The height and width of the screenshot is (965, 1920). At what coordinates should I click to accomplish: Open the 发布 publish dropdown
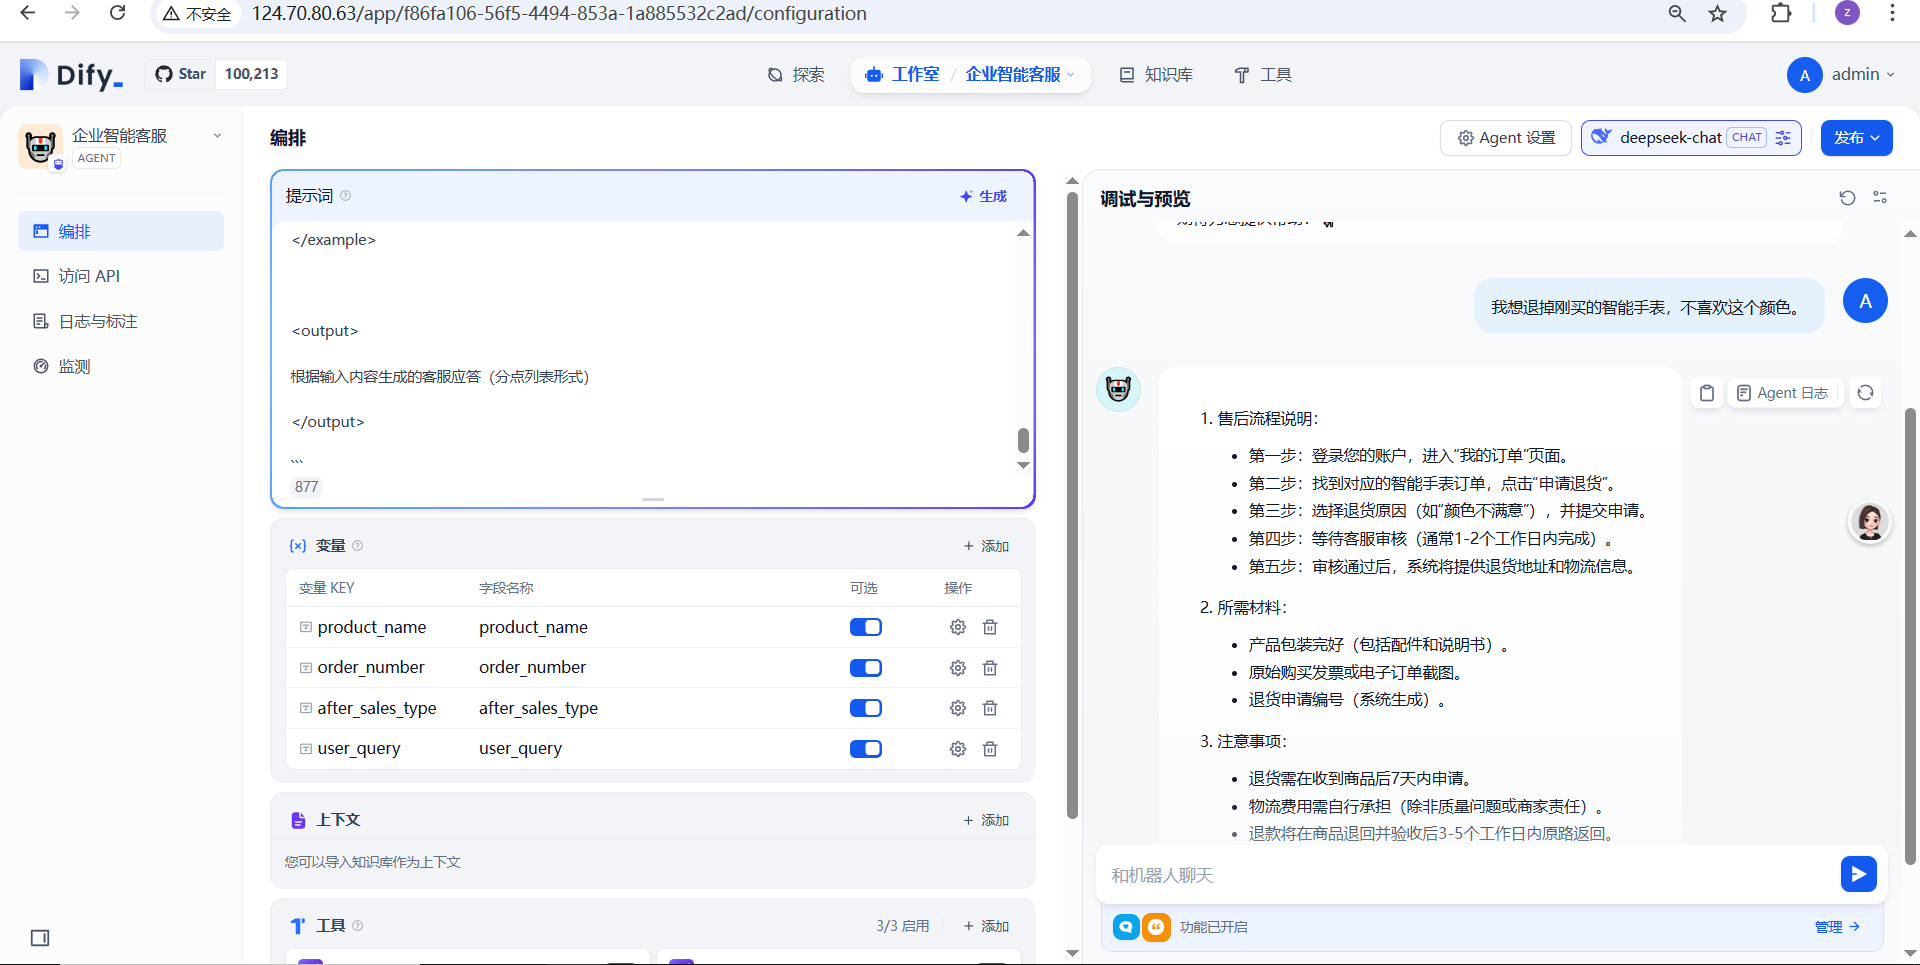[1857, 138]
